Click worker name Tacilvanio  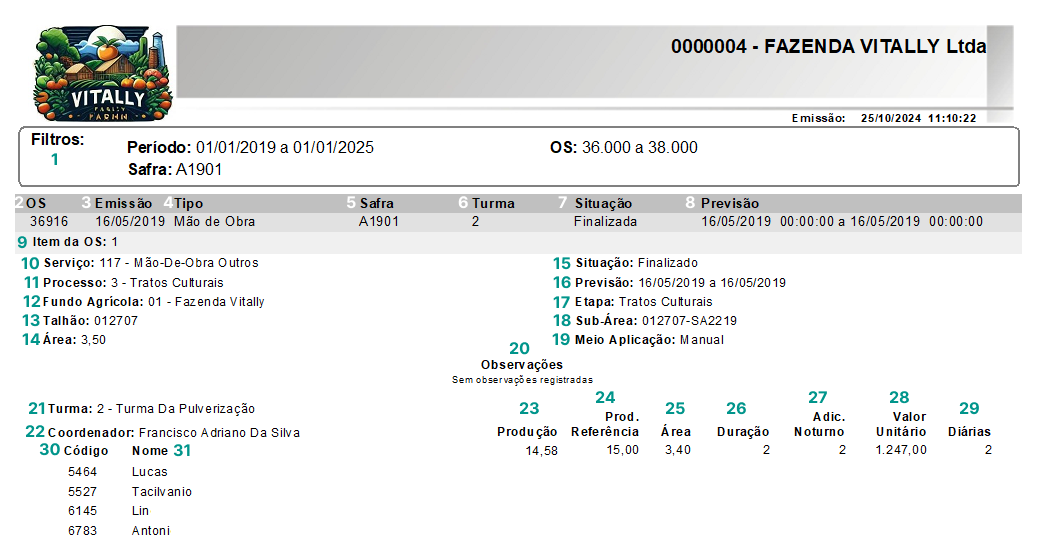coord(162,492)
